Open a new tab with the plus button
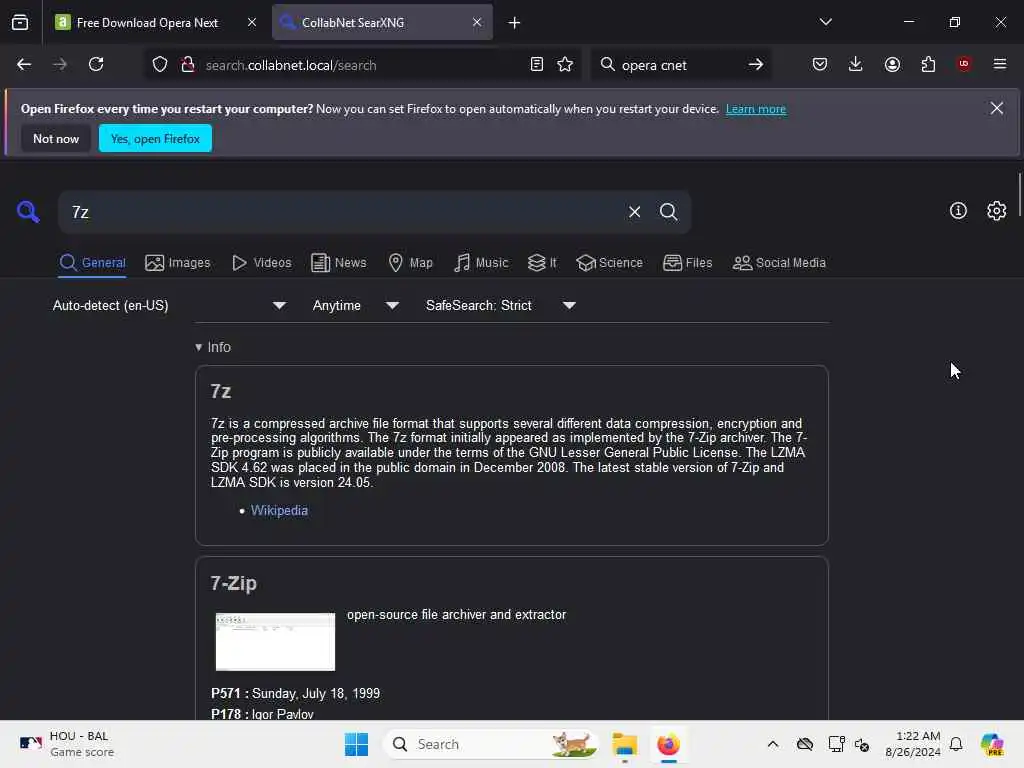This screenshot has height=768, width=1024. pos(515,23)
